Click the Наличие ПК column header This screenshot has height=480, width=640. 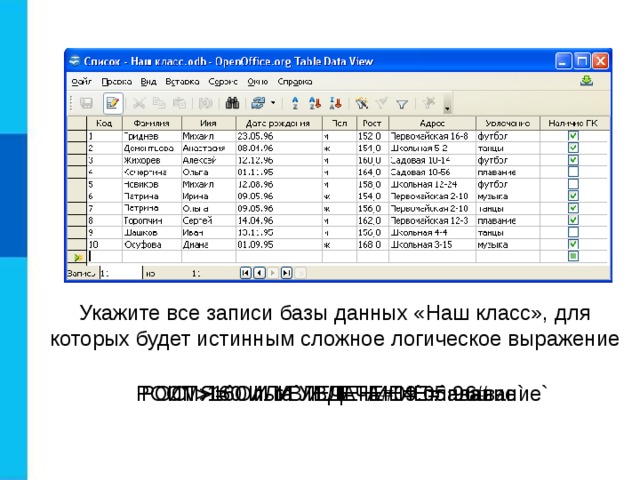573,123
